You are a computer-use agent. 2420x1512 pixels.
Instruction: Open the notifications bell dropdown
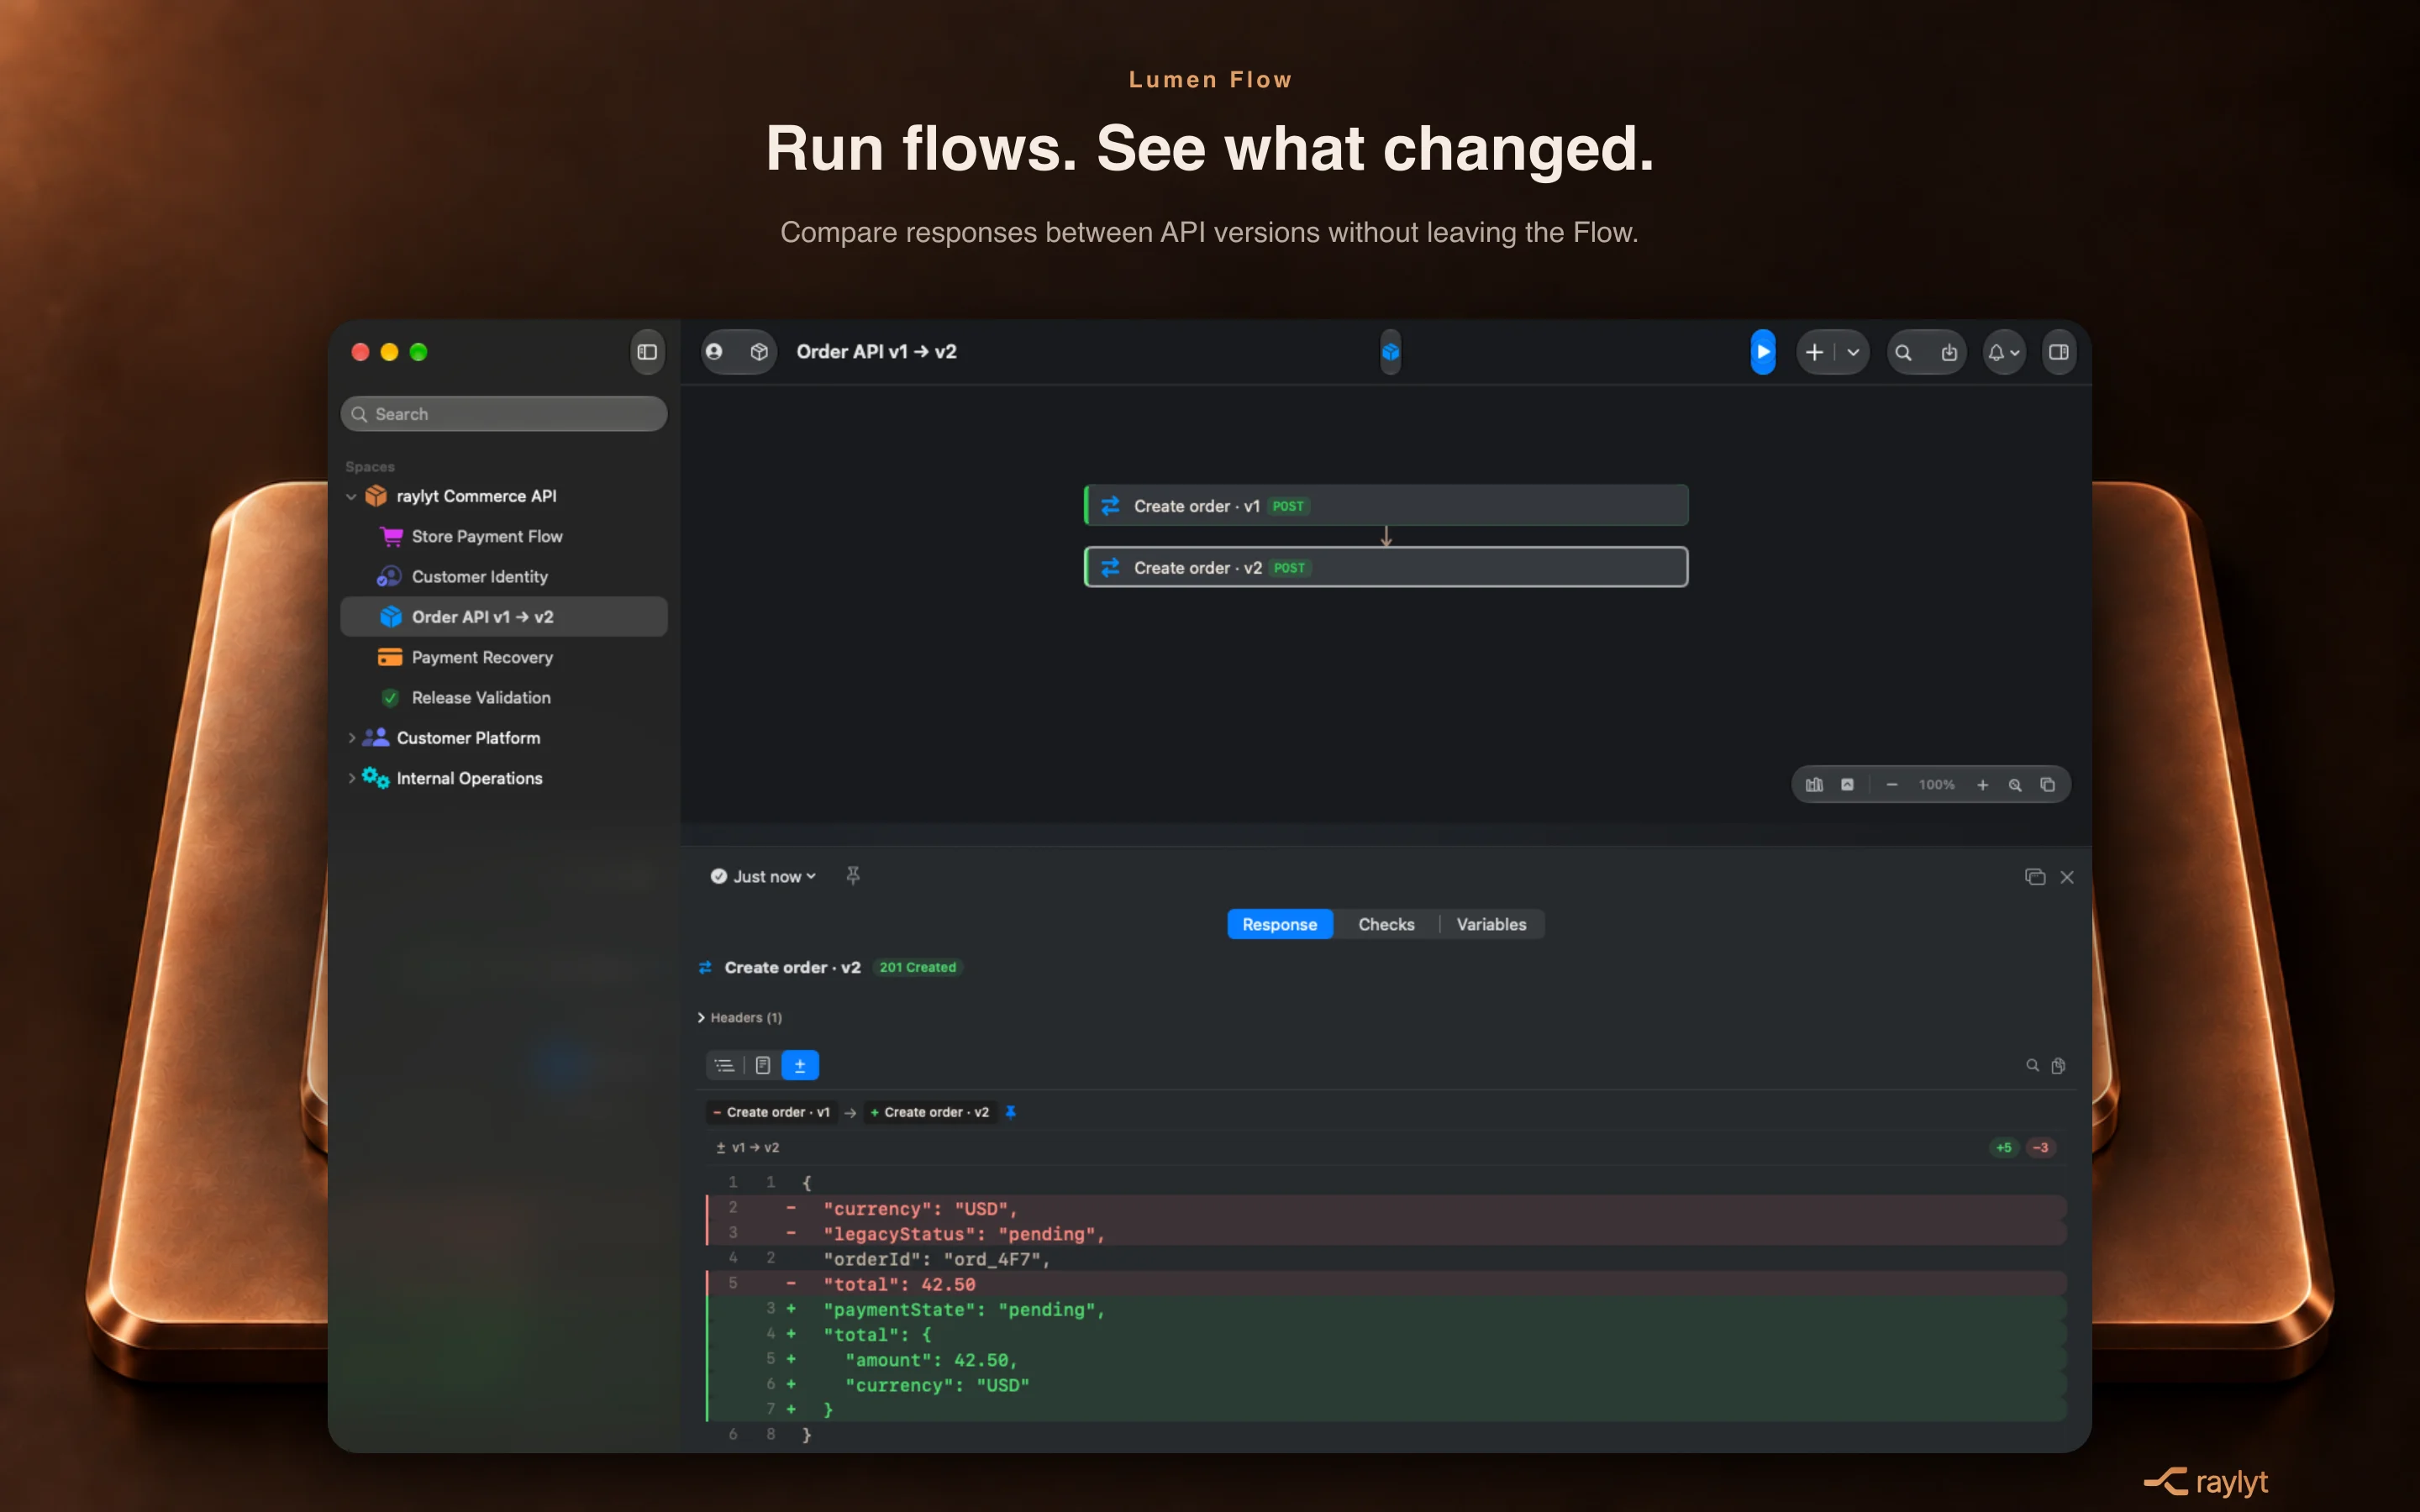tap(2004, 352)
